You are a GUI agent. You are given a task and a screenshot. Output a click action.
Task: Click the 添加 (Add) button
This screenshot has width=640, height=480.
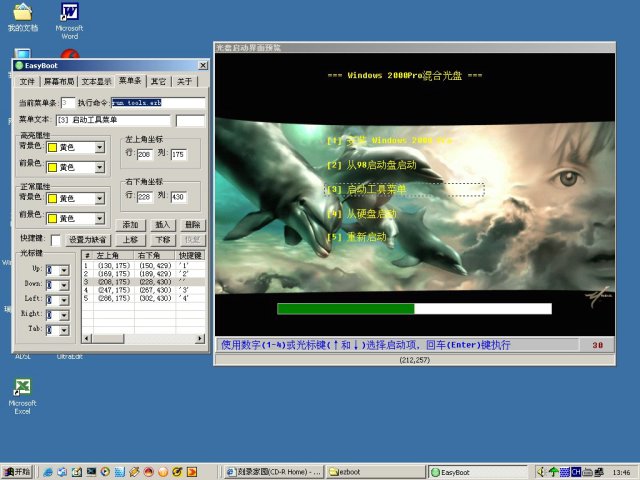pyautogui.click(x=130, y=225)
